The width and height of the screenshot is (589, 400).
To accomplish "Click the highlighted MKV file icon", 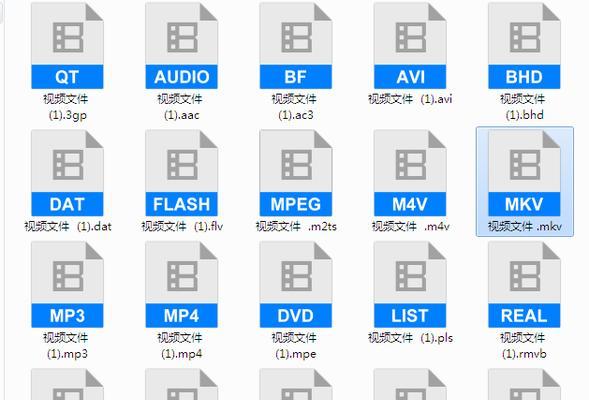I will pos(524,173).
